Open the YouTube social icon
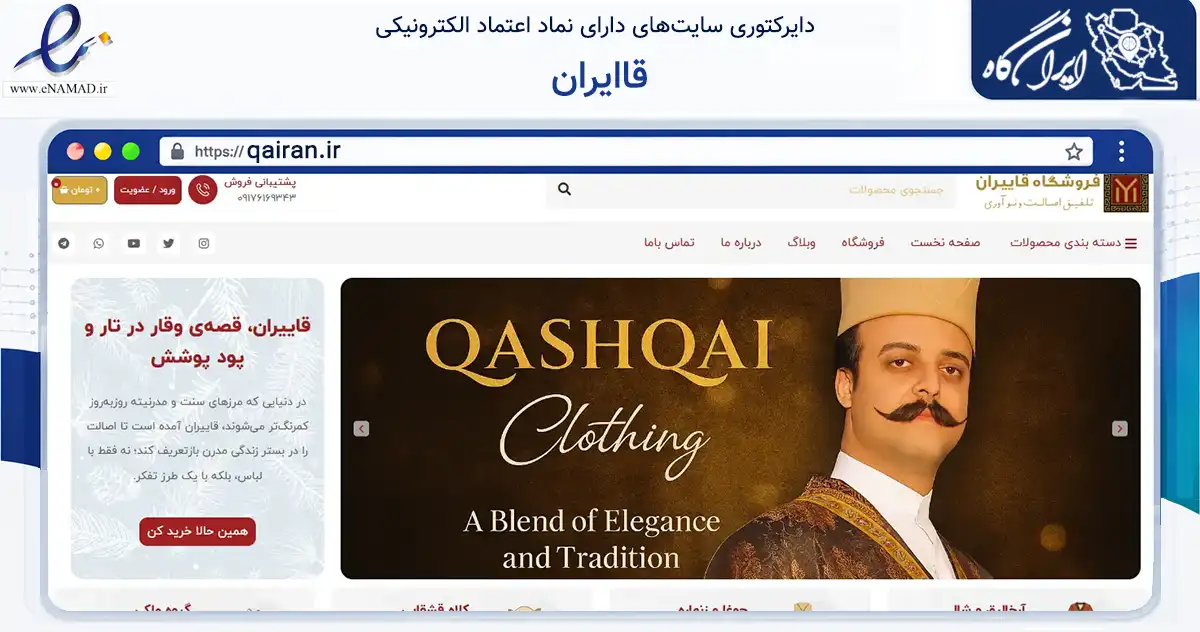This screenshot has width=1200, height=632. pyautogui.click(x=134, y=243)
